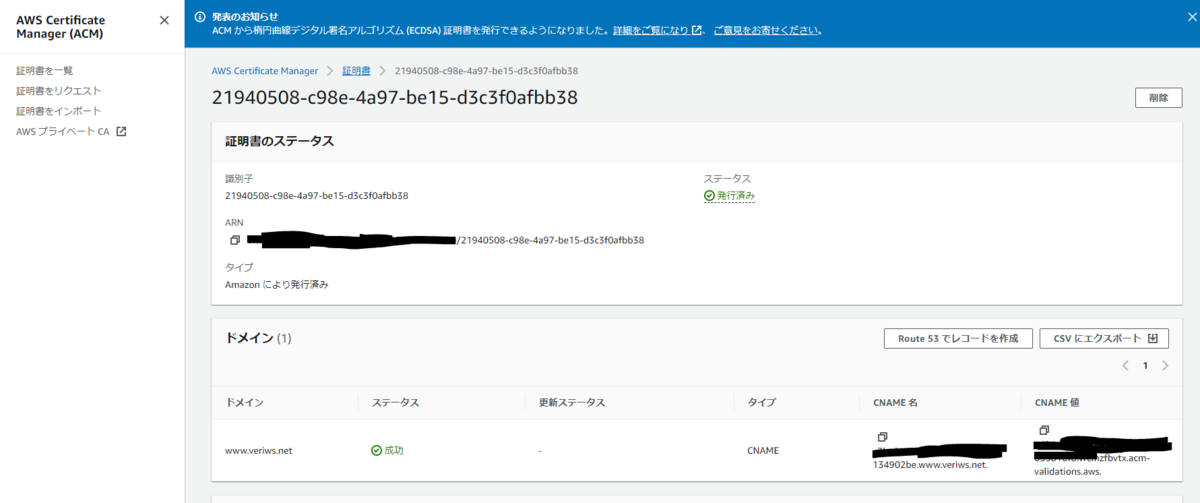Image resolution: width=1200 pixels, height=503 pixels.
Task: Open 証明書を一覧 in sidebar
Action: pos(45,71)
